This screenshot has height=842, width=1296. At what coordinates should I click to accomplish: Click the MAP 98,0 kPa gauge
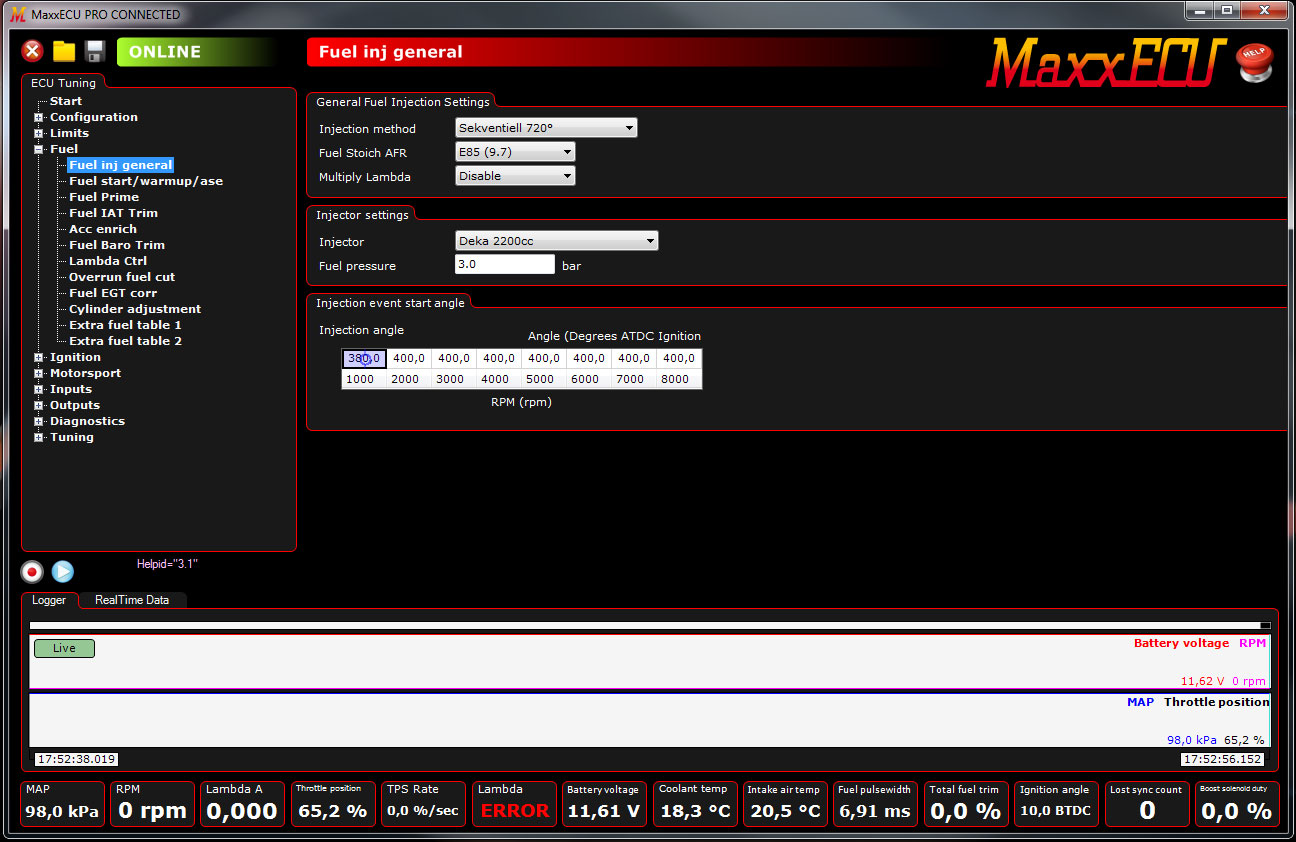[62, 804]
